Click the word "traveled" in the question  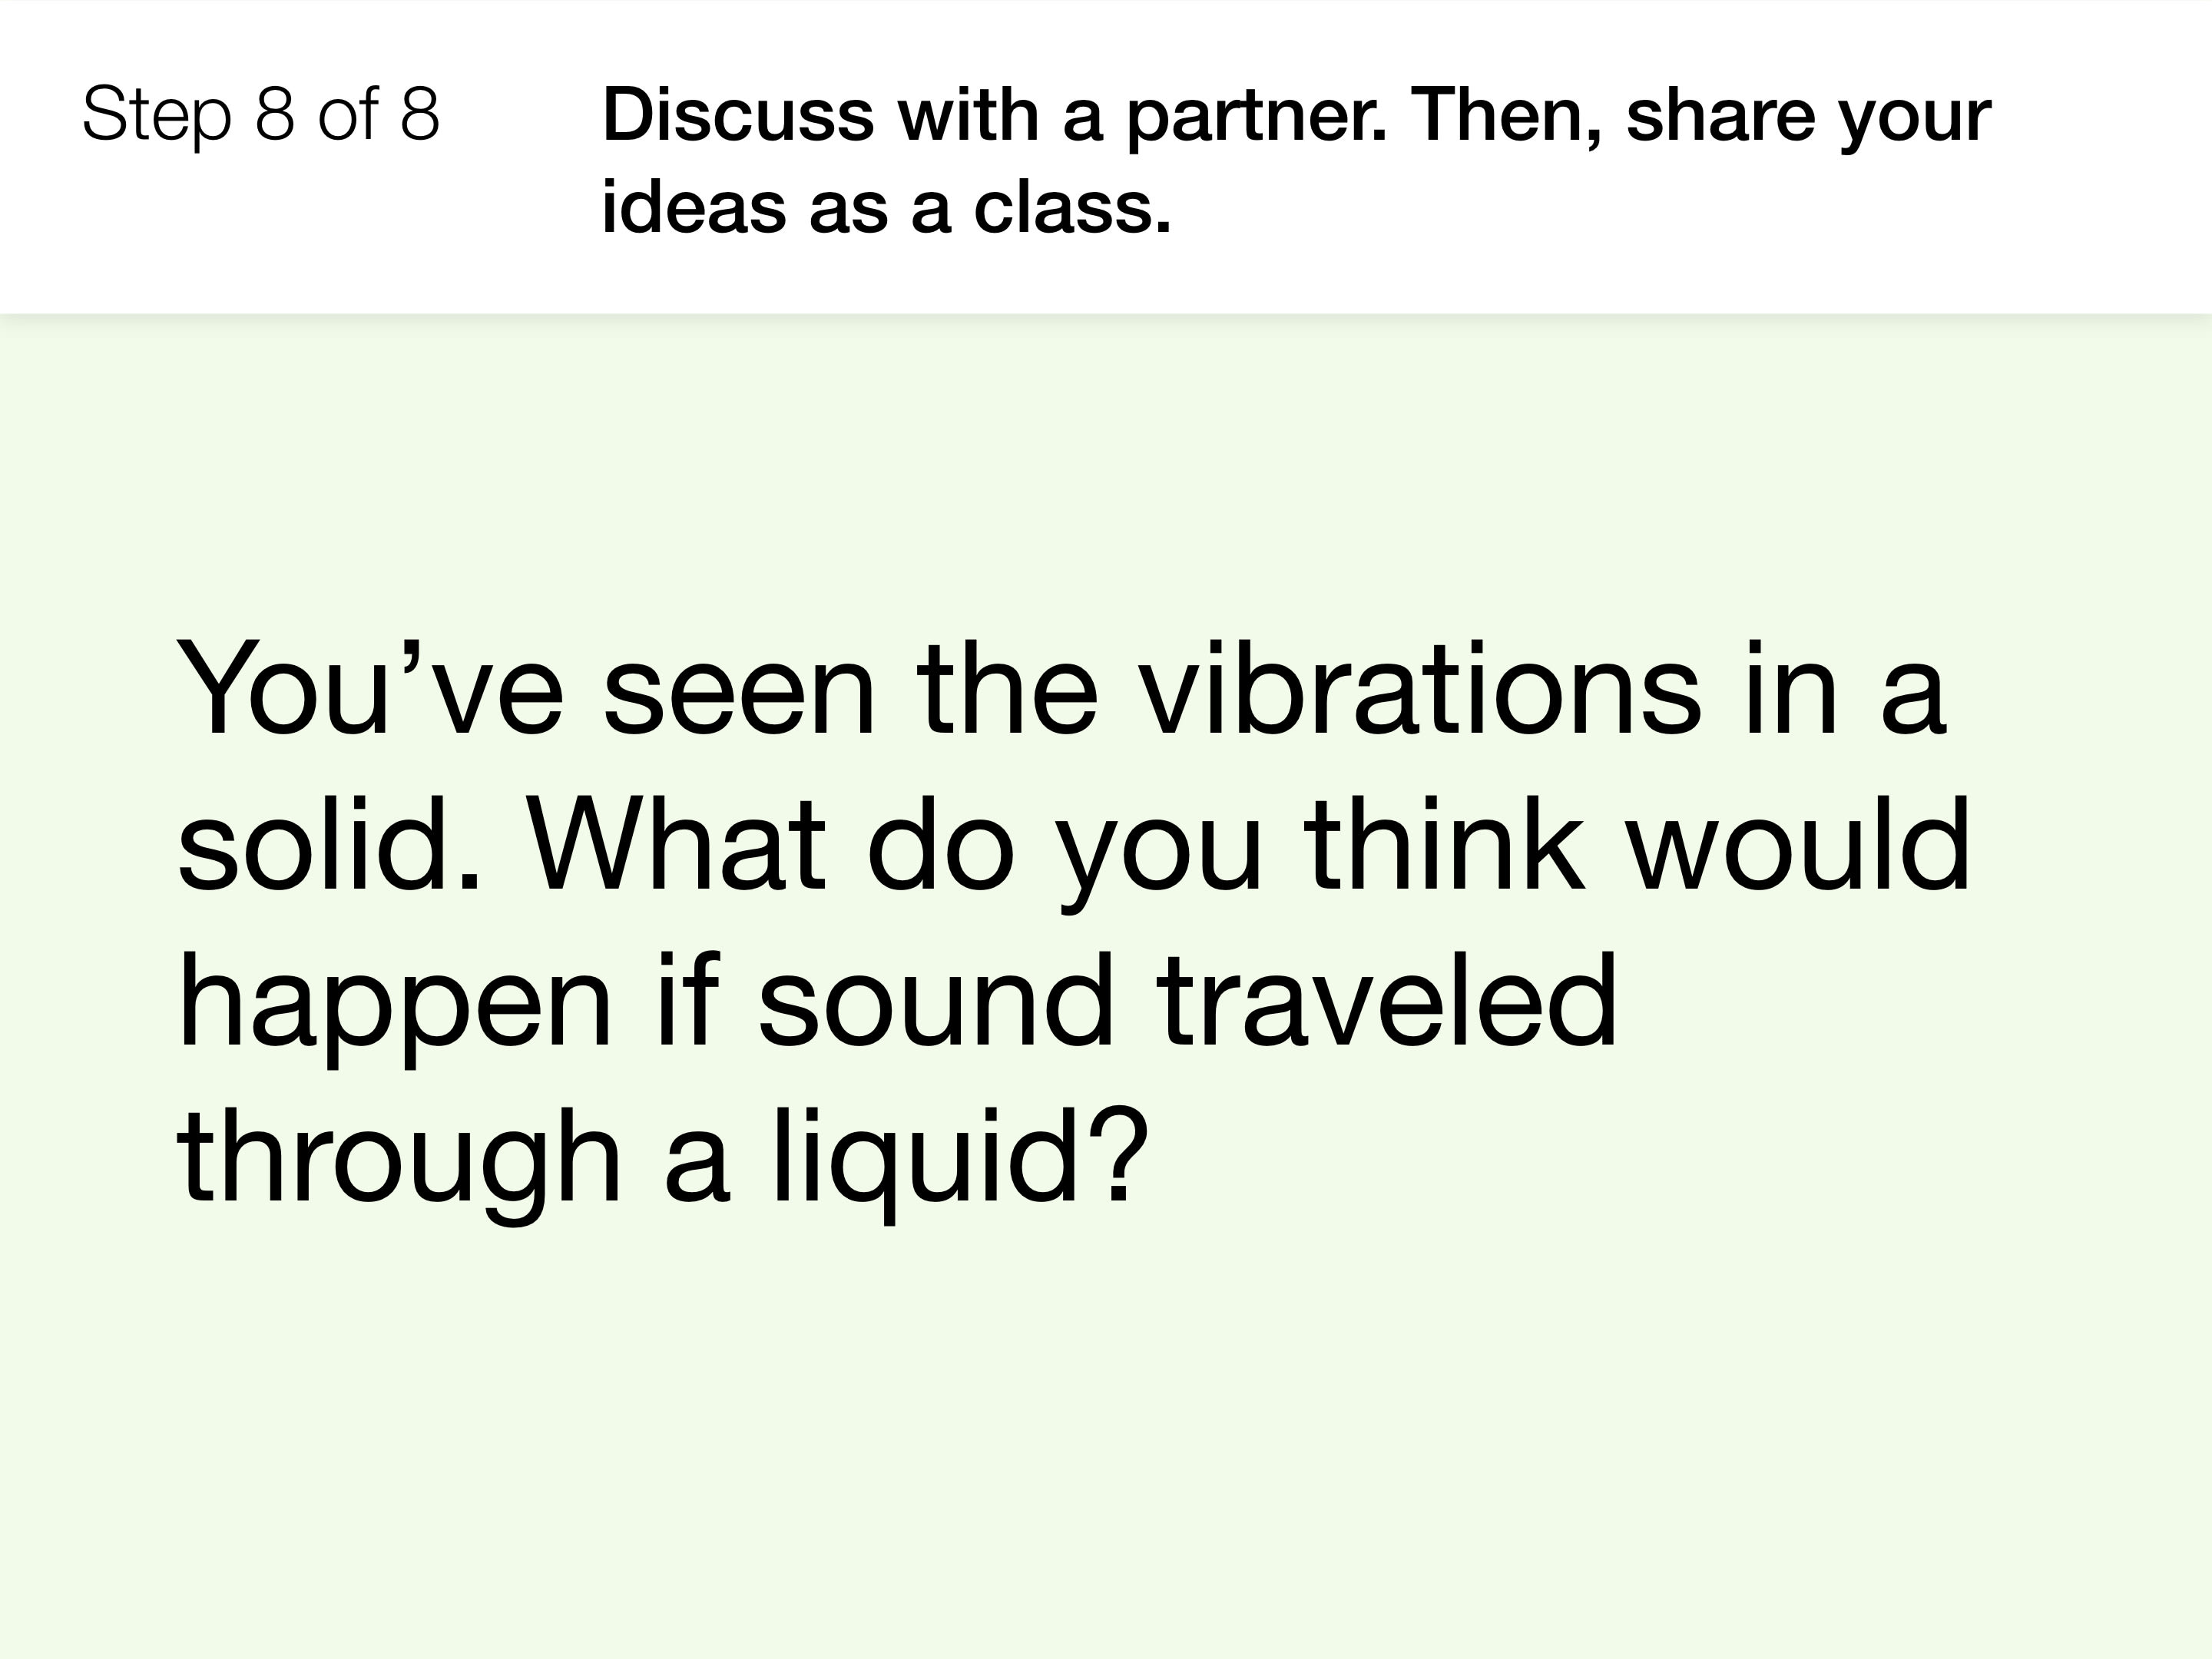pos(1387,1000)
